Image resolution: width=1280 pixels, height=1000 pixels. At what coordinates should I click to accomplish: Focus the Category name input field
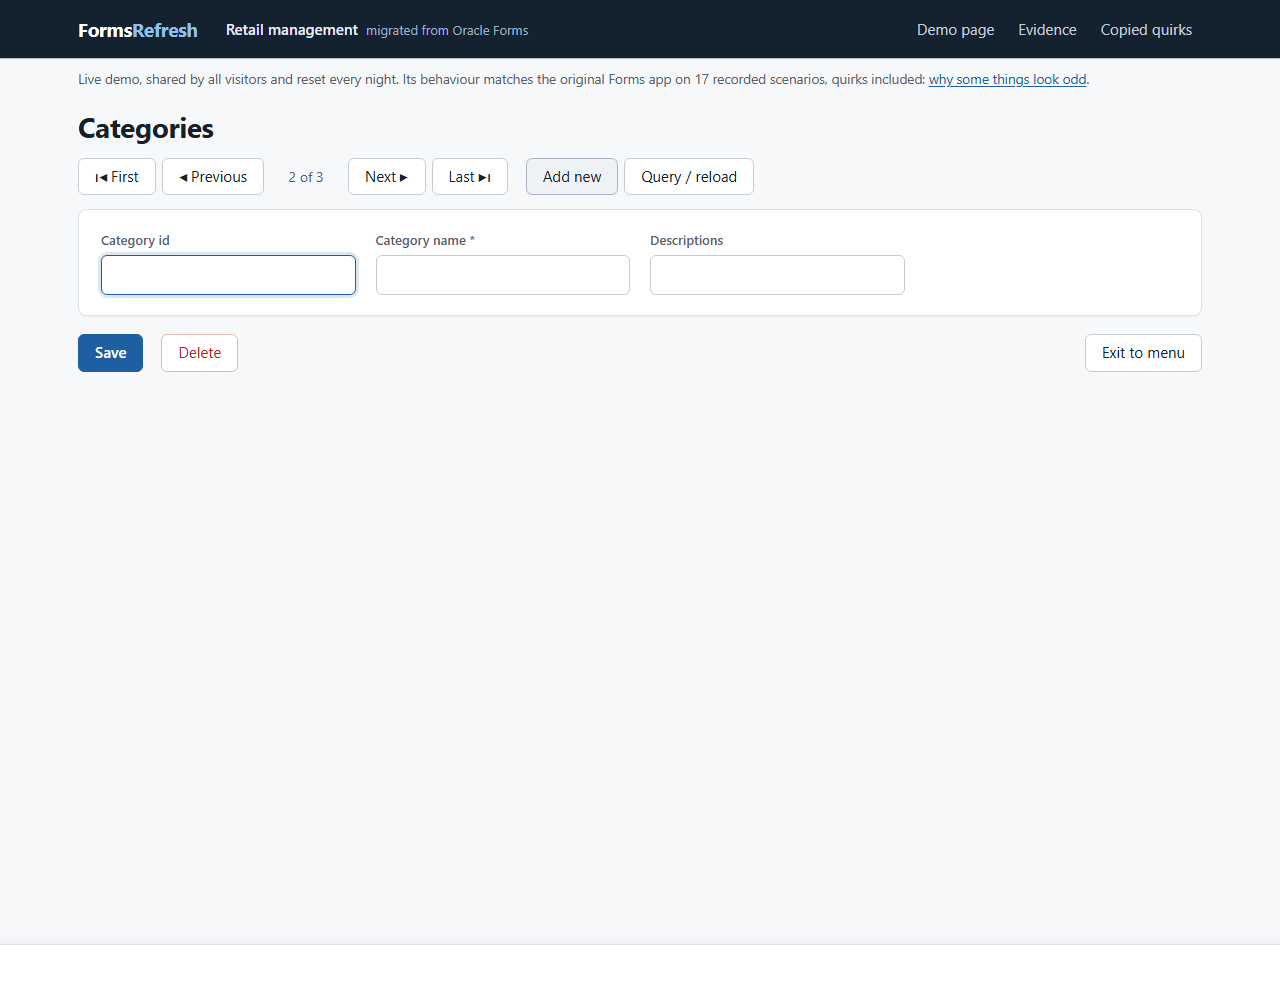pyautogui.click(x=503, y=275)
